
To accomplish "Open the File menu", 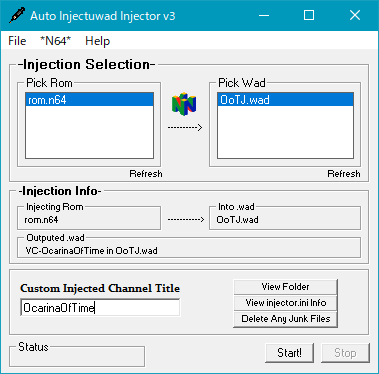I will coord(17,41).
